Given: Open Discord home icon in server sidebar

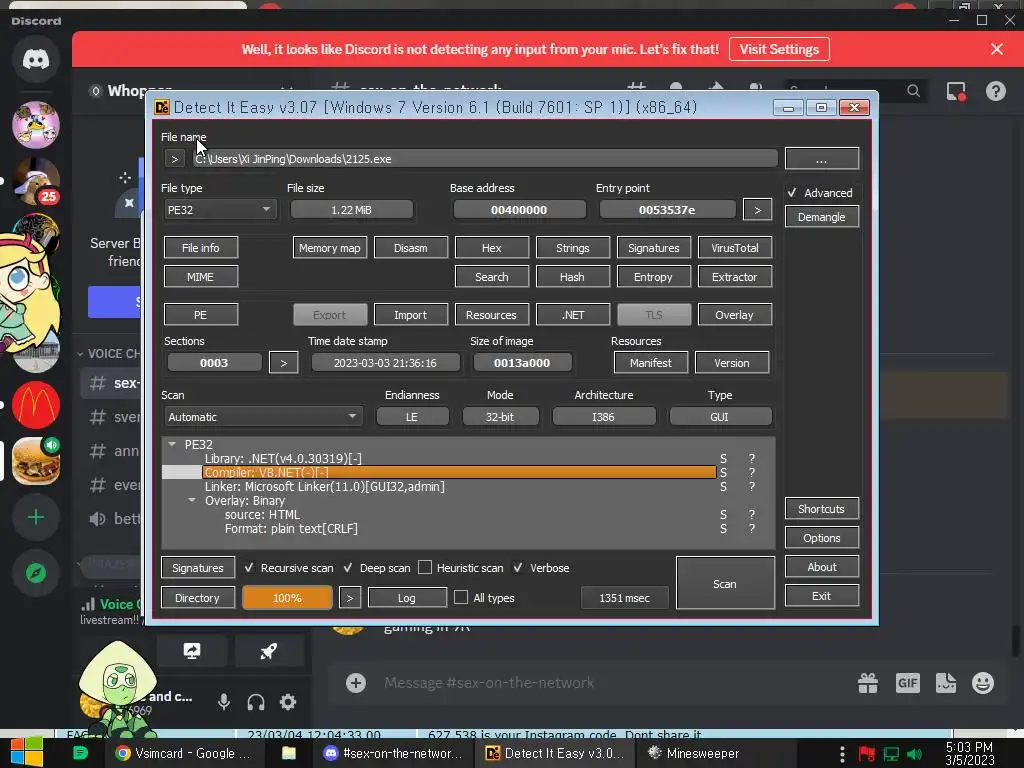Looking at the screenshot, I should (x=36, y=59).
